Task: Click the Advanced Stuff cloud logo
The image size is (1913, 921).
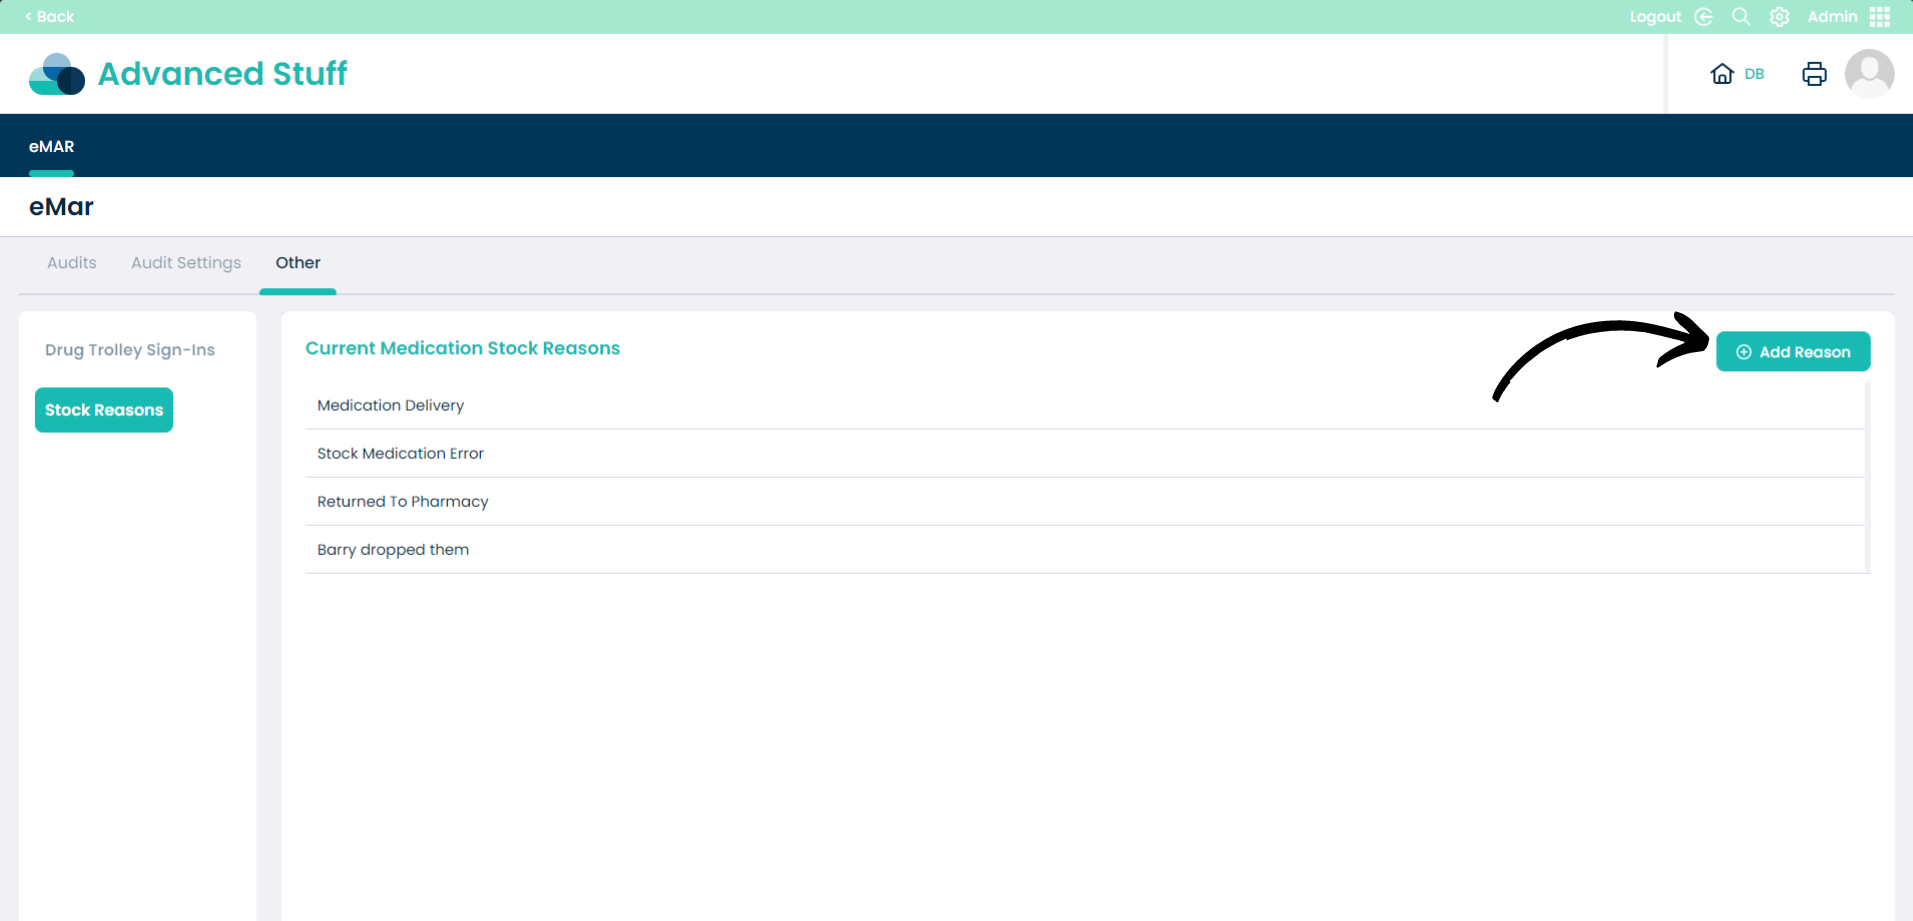Action: [x=57, y=74]
